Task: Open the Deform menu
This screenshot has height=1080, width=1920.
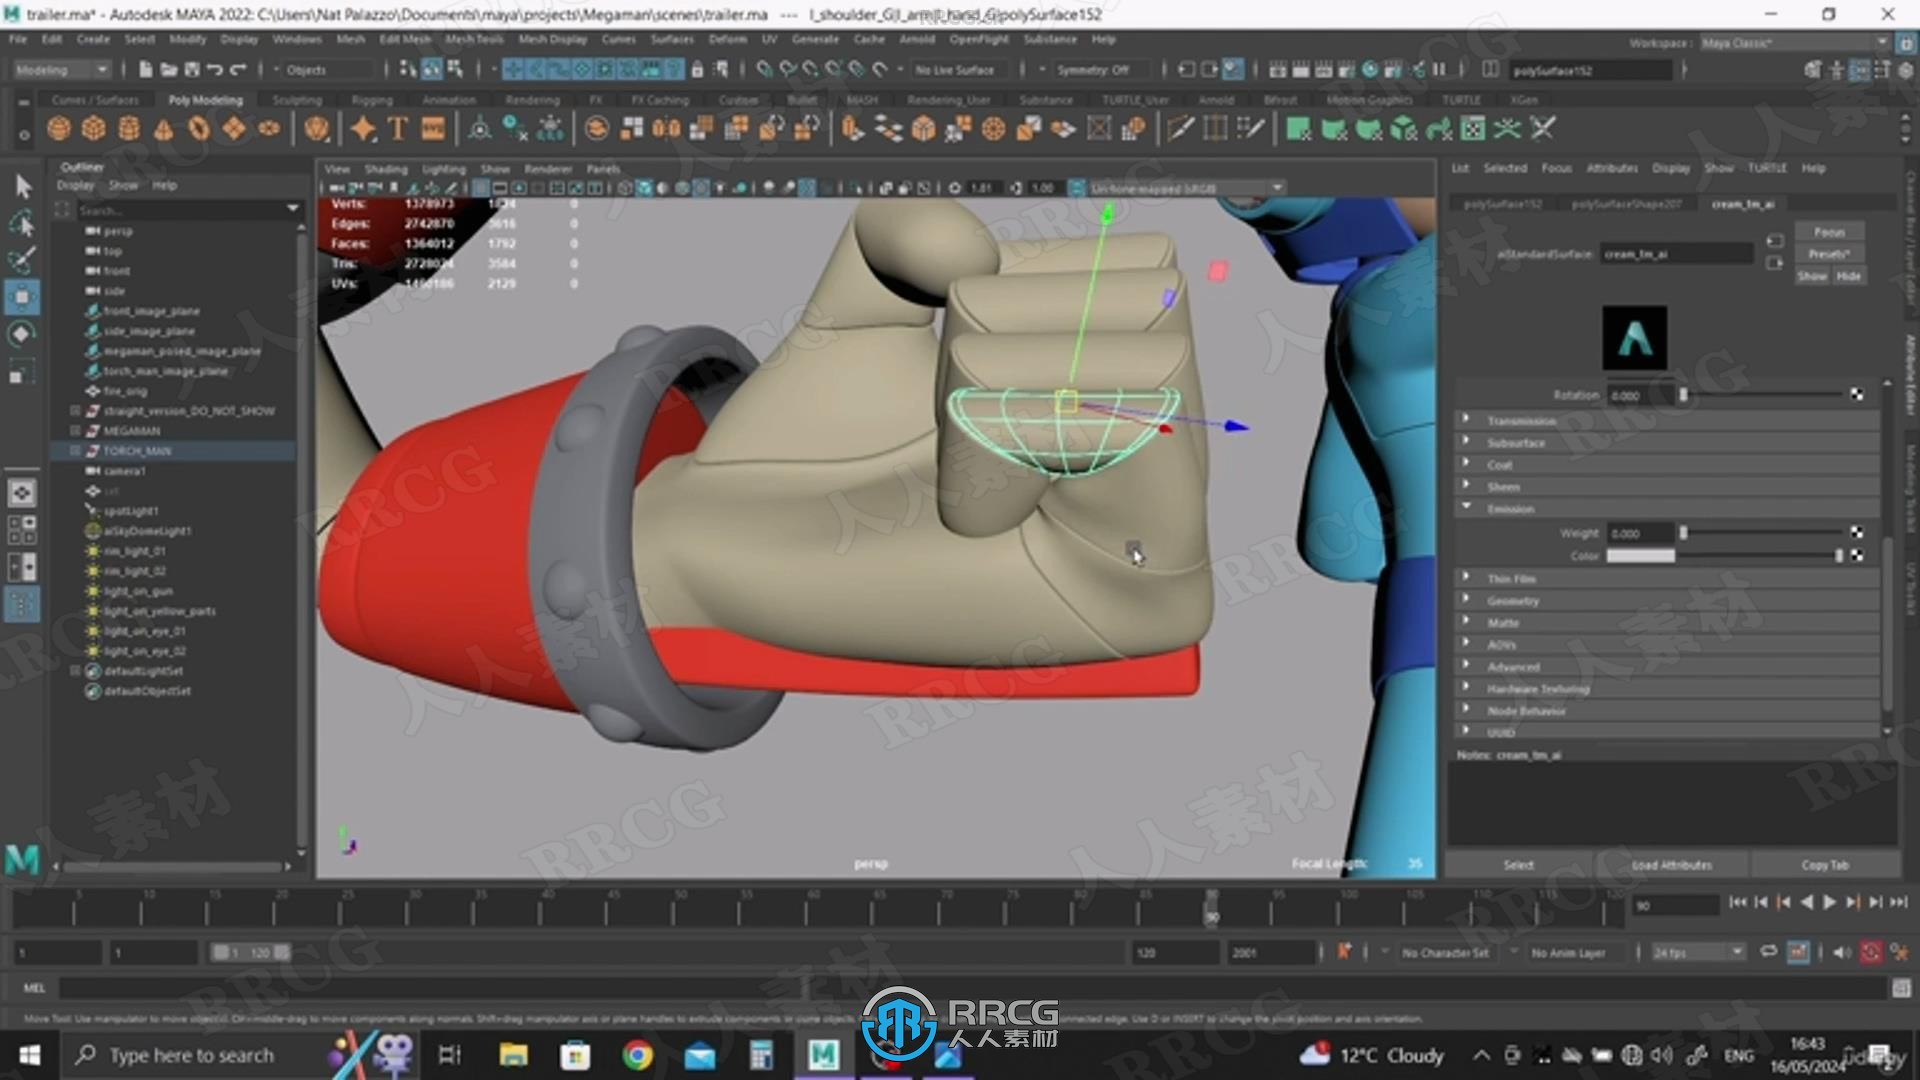Action: point(727,39)
